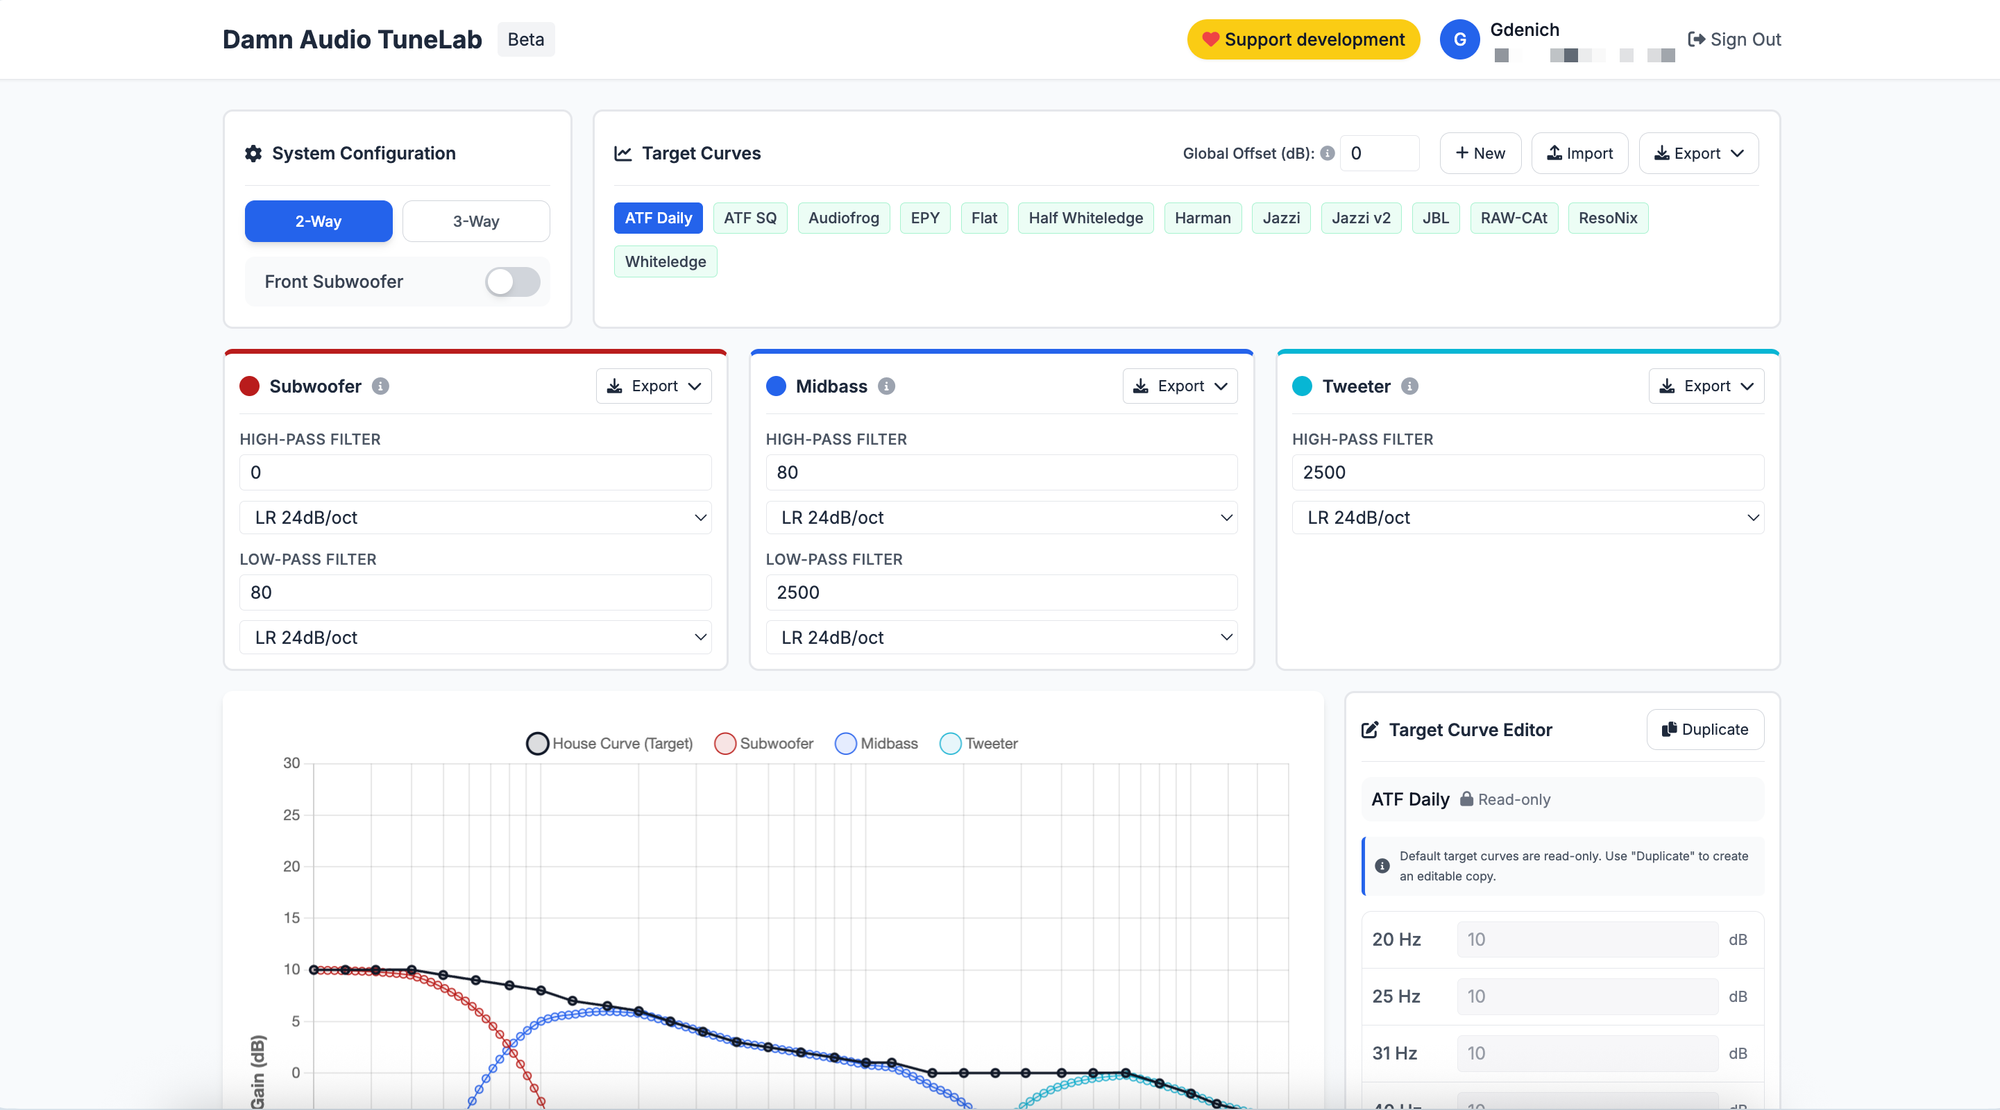The height and width of the screenshot is (1110, 2000).
Task: Toggle Subwoofer series in chart legend
Action: pyautogui.click(x=764, y=743)
